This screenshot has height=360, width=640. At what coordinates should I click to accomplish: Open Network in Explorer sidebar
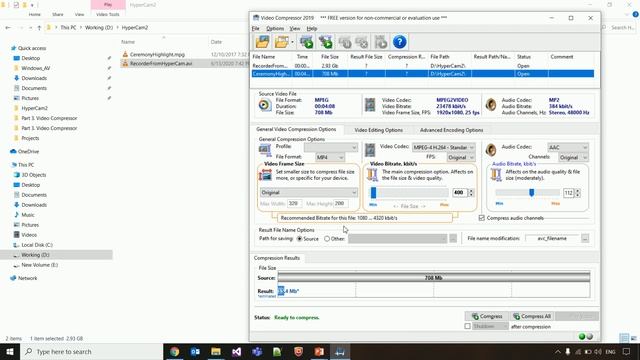pyautogui.click(x=27, y=278)
